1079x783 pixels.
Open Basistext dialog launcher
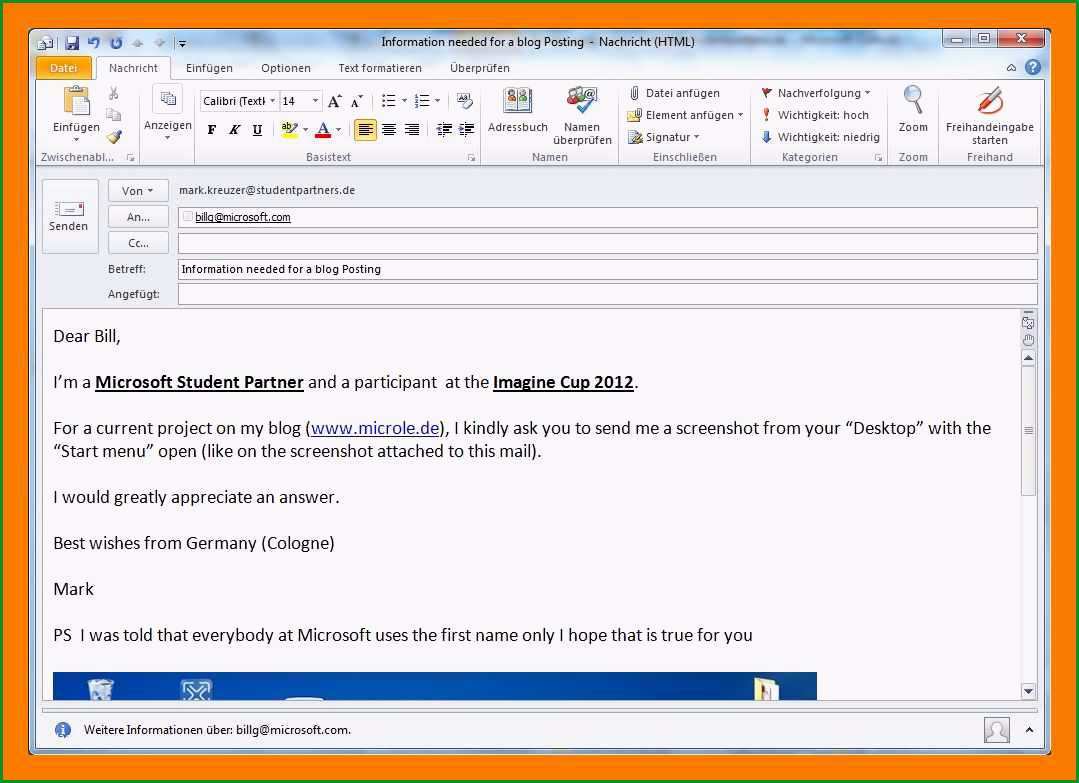pyautogui.click(x=471, y=158)
